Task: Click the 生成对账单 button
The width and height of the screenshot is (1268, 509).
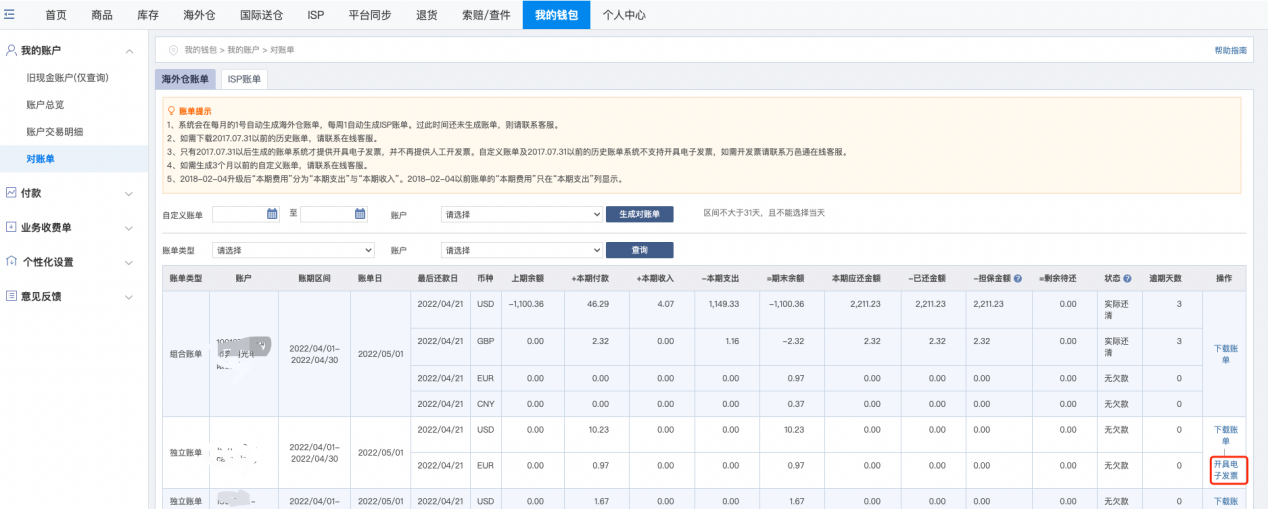Action: point(640,214)
